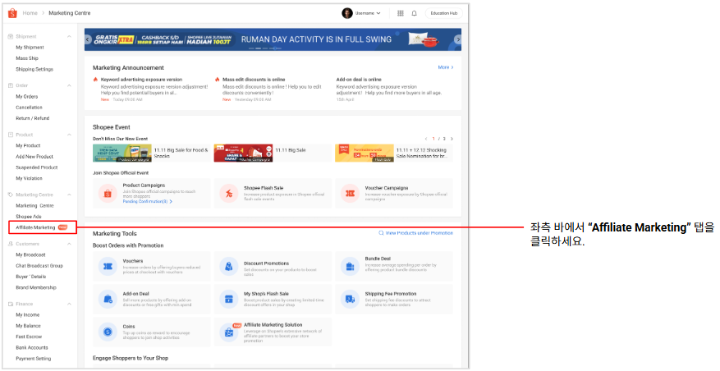Viewport: 720px width, 371px height.
Task: Select Add New Product in sidebar
Action: tap(34, 157)
